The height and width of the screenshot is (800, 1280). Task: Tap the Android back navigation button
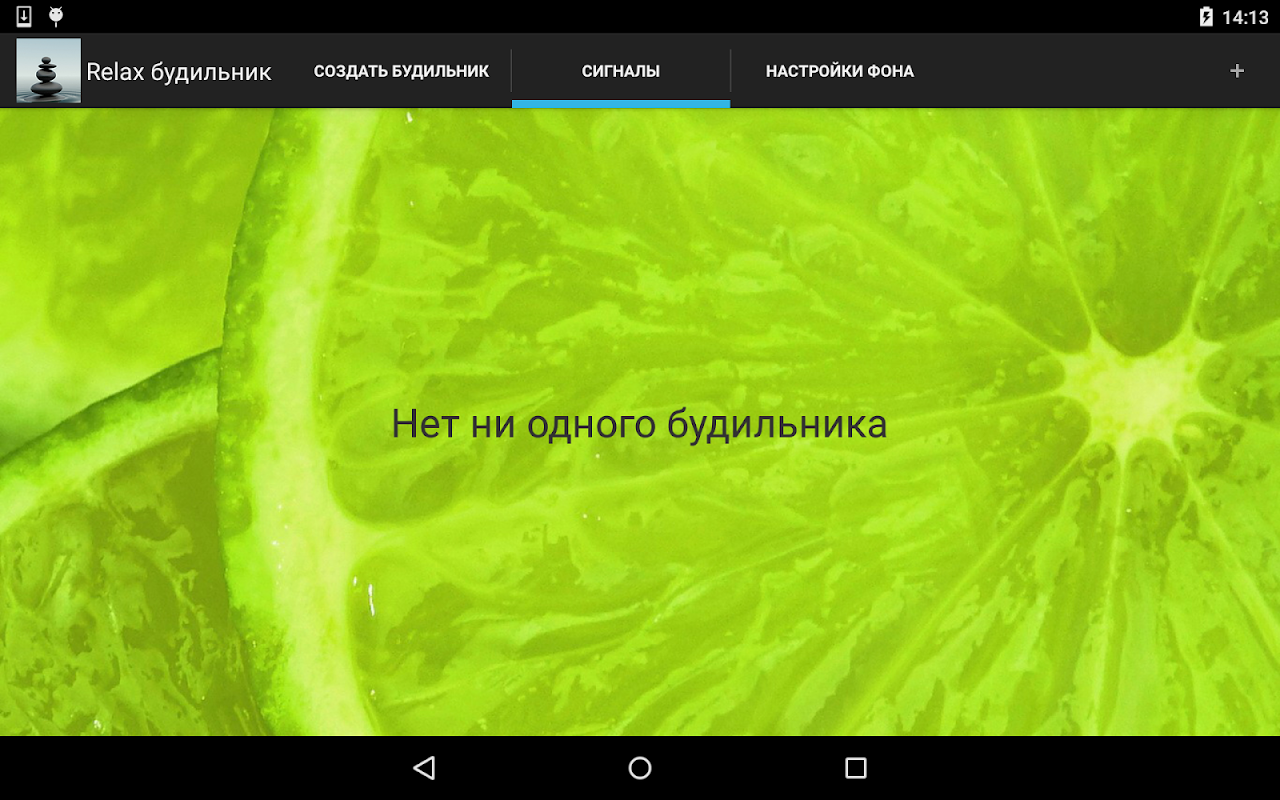[x=424, y=768]
